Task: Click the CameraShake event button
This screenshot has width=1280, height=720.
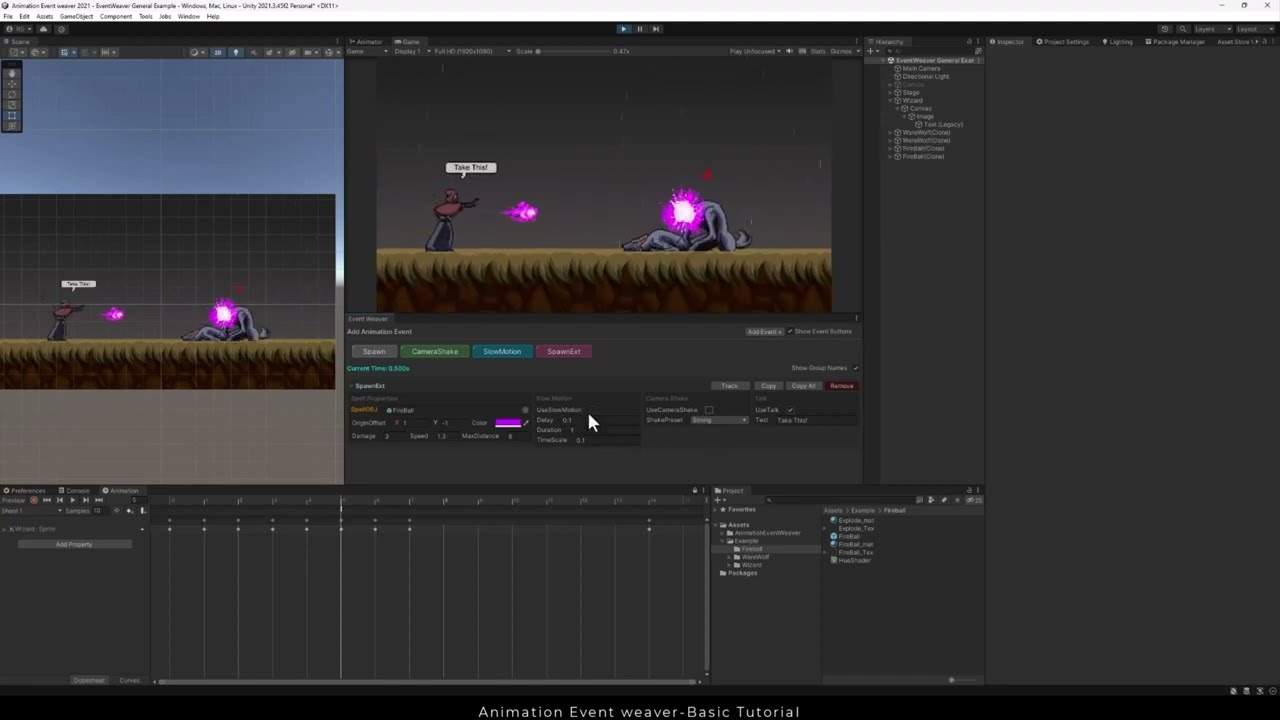Action: (x=435, y=352)
